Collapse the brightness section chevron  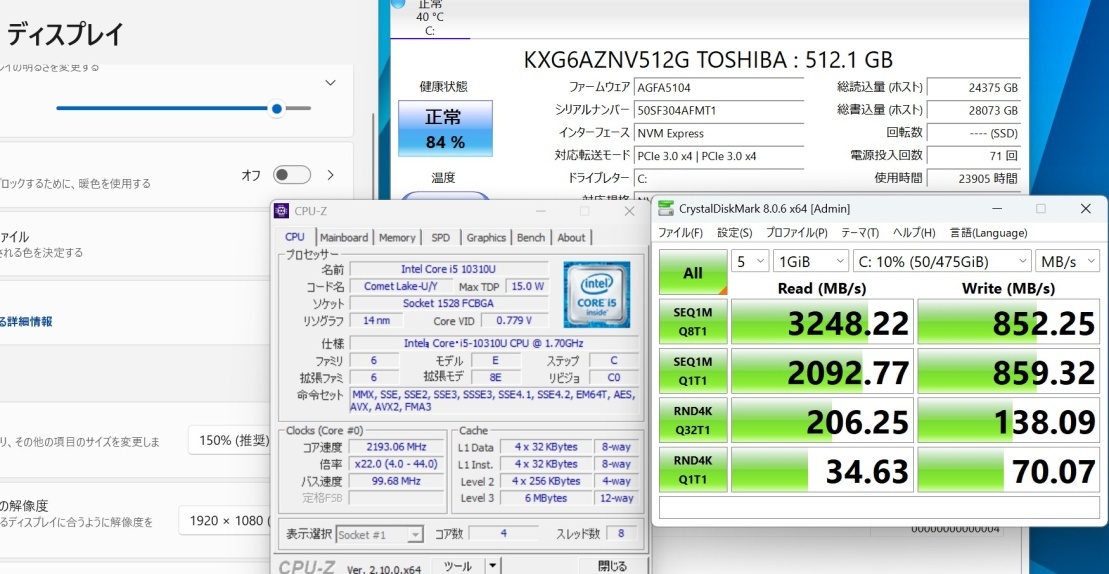[x=330, y=83]
